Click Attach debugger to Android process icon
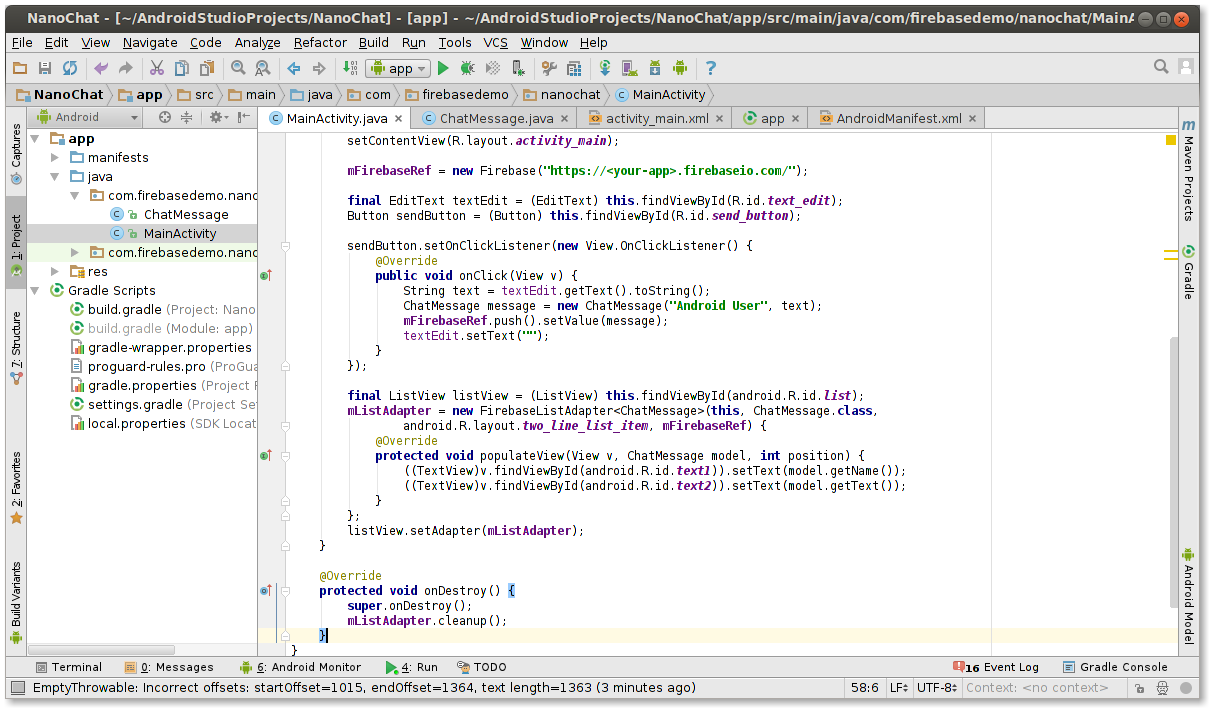Image resolution: width=1209 pixels, height=708 pixels. coord(518,68)
